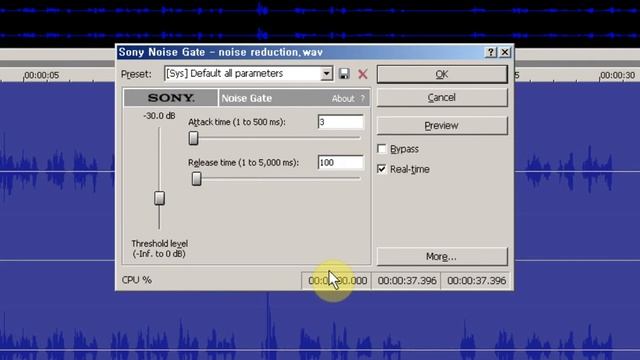Select the -30.0 dB threshold readout
Viewport: 640px width, 360px height.
pyautogui.click(x=159, y=116)
